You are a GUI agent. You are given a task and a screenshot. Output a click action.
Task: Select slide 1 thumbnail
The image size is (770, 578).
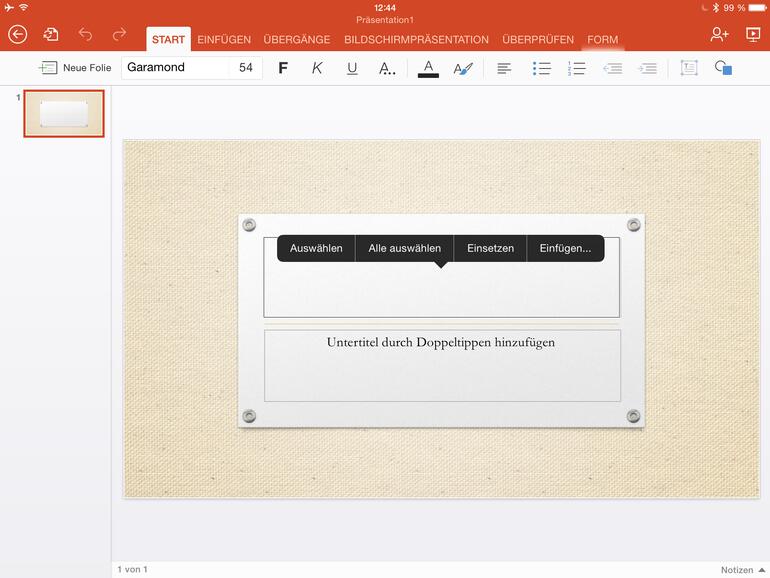tap(64, 114)
